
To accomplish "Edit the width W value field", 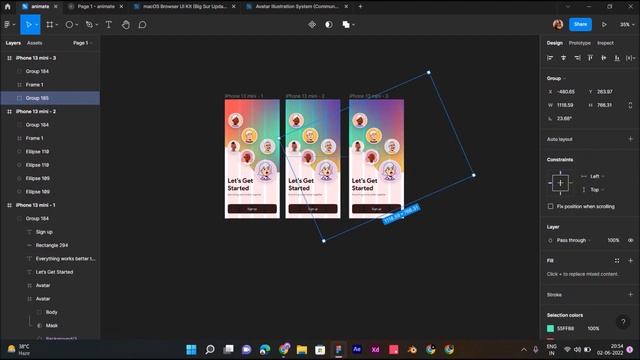I will (x=565, y=105).
